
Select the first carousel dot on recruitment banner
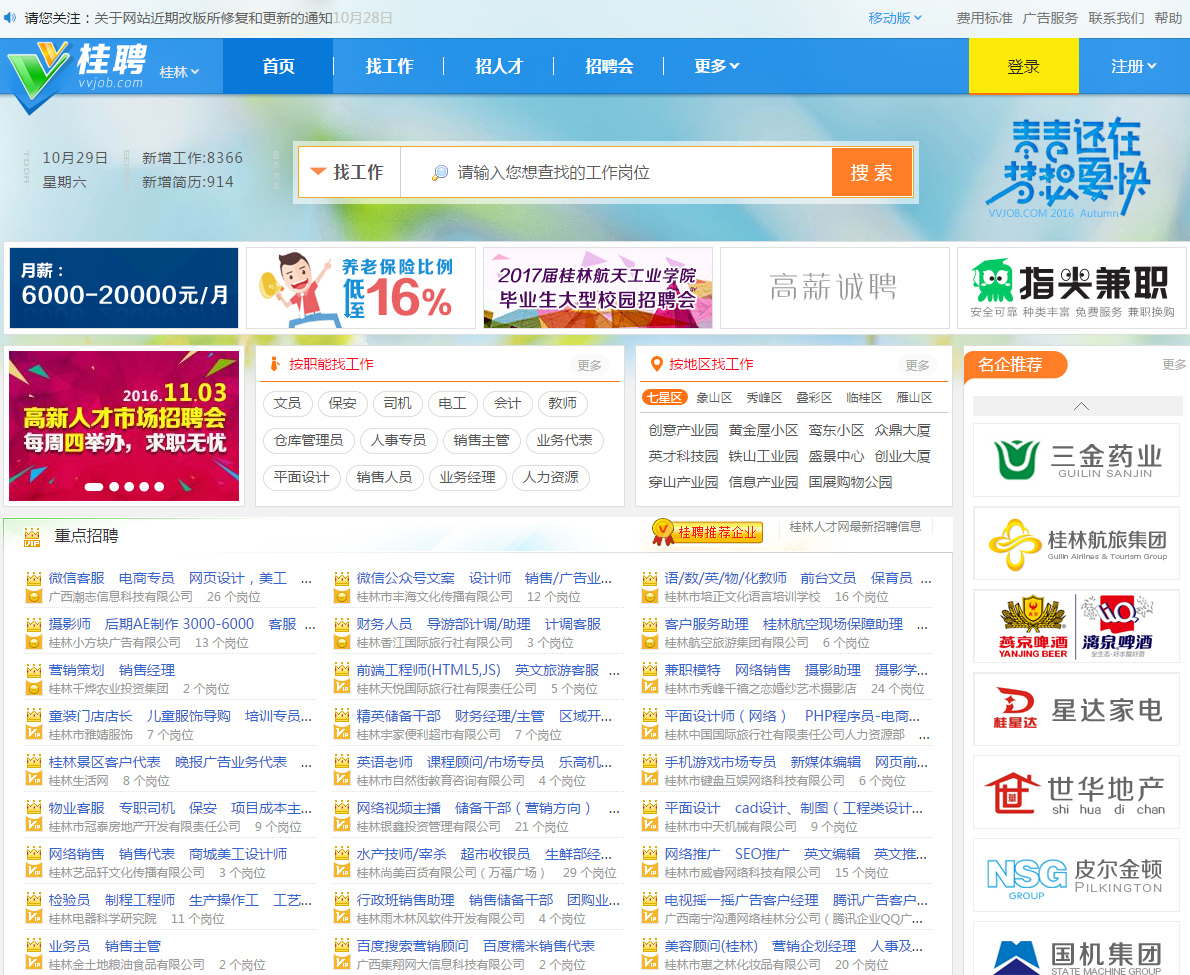94,487
